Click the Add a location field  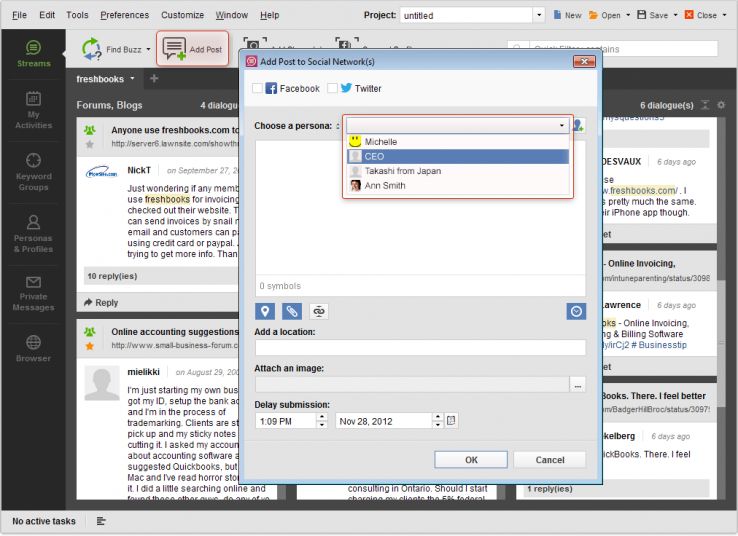tap(420, 348)
